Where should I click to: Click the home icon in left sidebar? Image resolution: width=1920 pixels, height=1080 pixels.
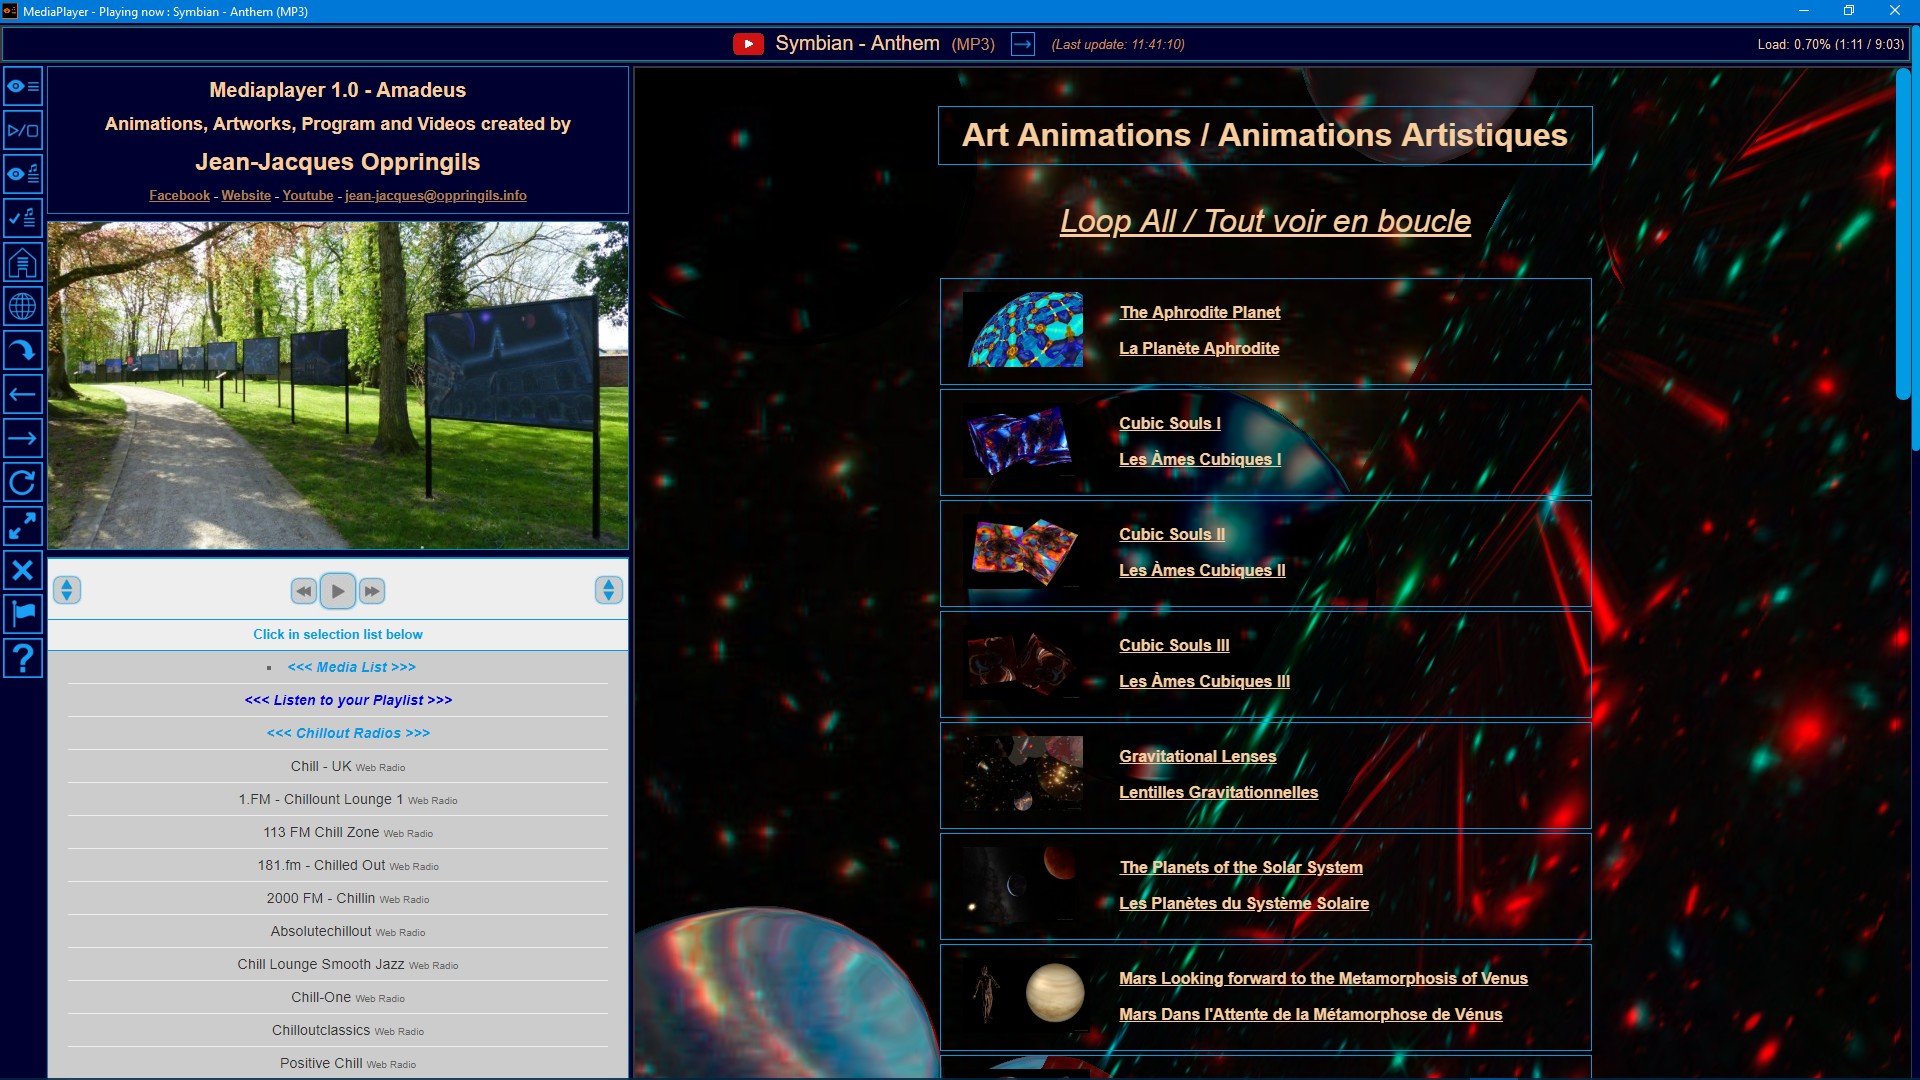22,263
